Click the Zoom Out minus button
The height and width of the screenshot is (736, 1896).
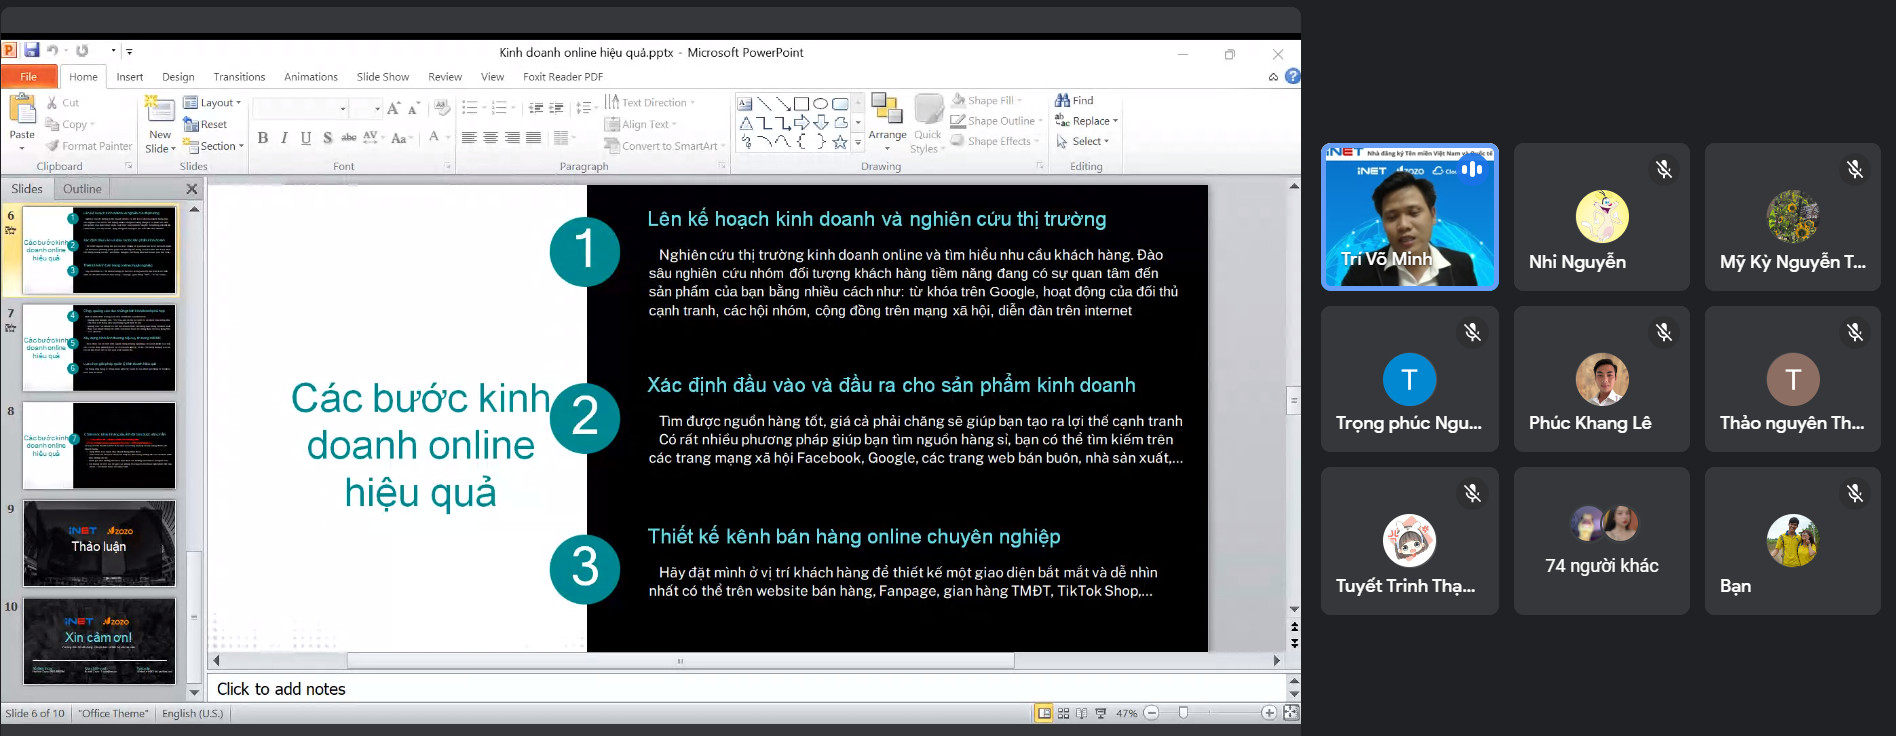click(1151, 713)
